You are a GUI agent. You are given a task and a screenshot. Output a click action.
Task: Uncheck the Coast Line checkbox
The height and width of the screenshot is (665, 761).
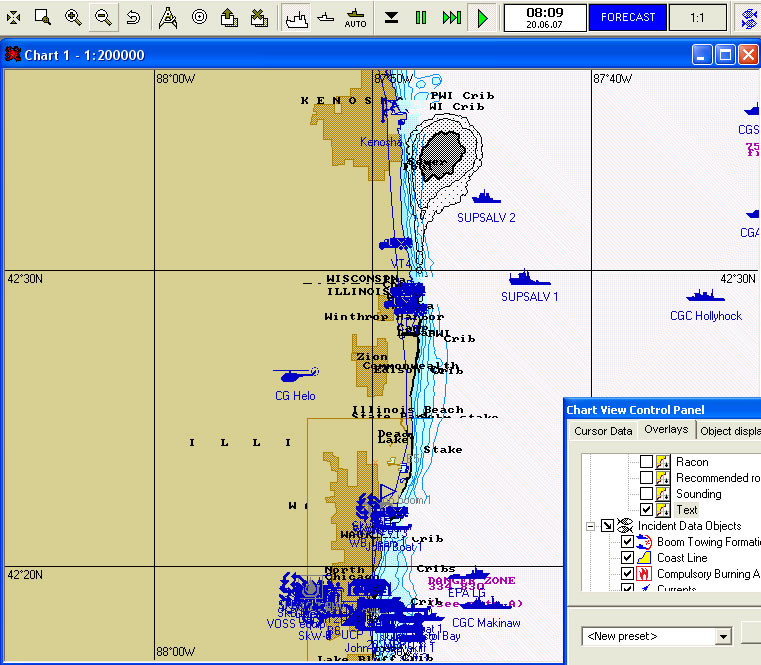click(627, 558)
